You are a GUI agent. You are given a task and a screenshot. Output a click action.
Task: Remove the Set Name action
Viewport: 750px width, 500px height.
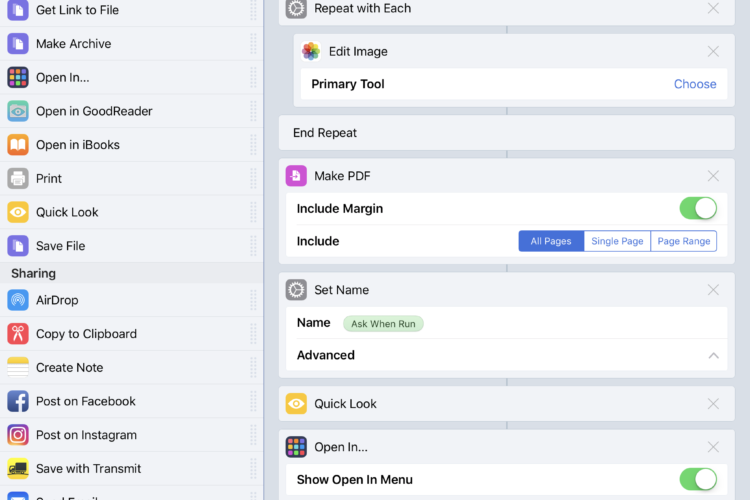point(713,290)
